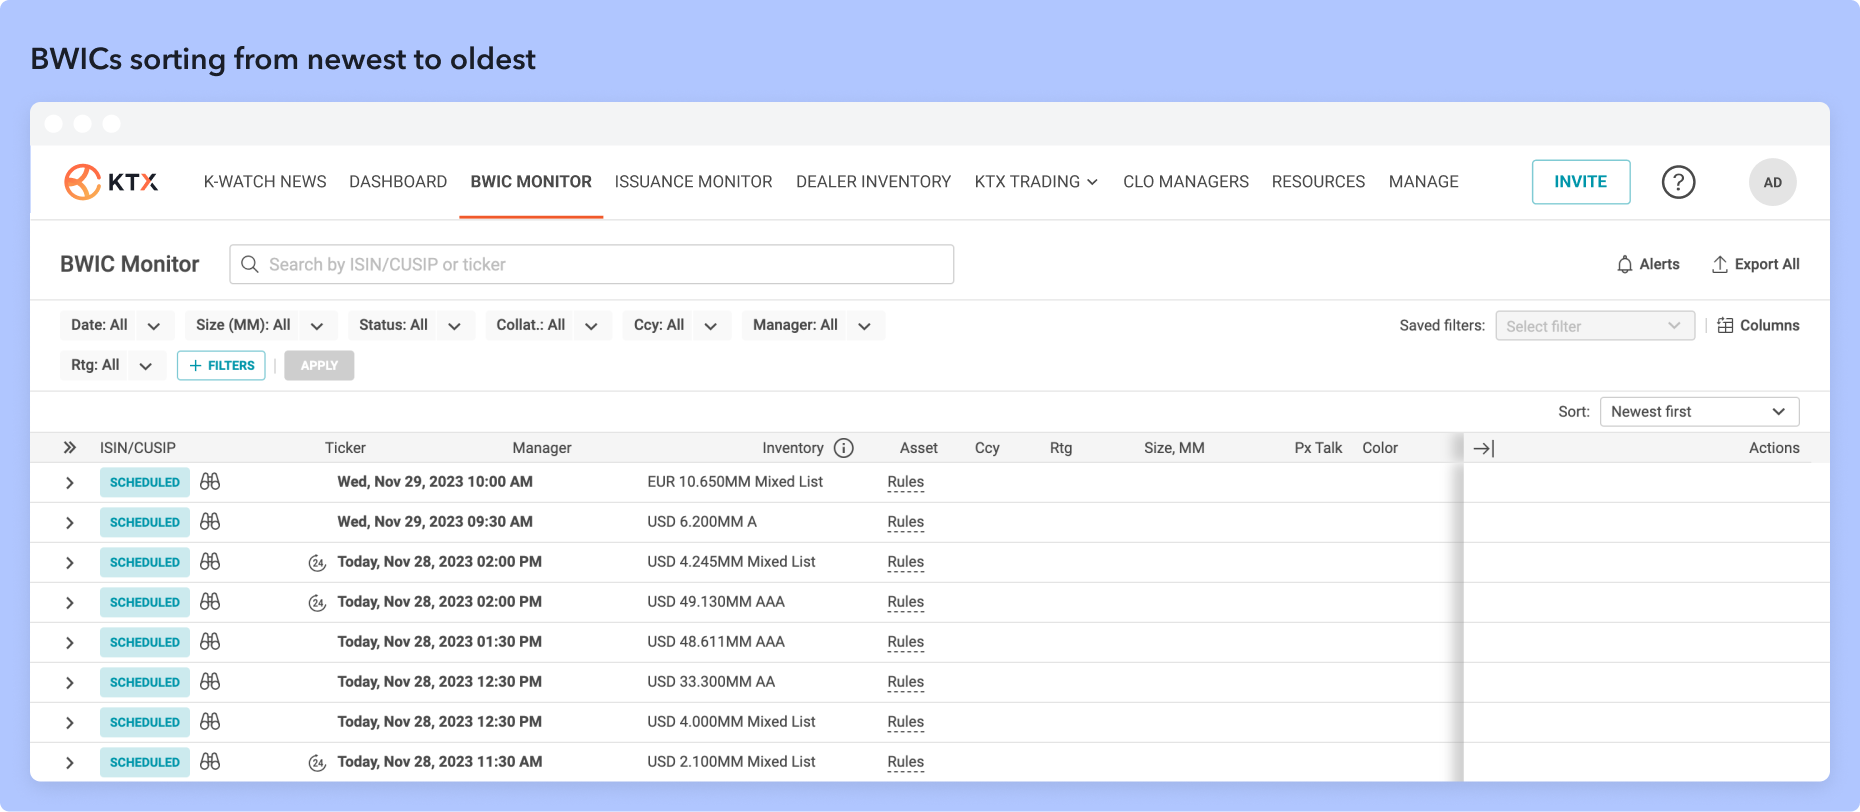Open the KTX Trading menu
The width and height of the screenshot is (1860, 812).
coord(1035,182)
